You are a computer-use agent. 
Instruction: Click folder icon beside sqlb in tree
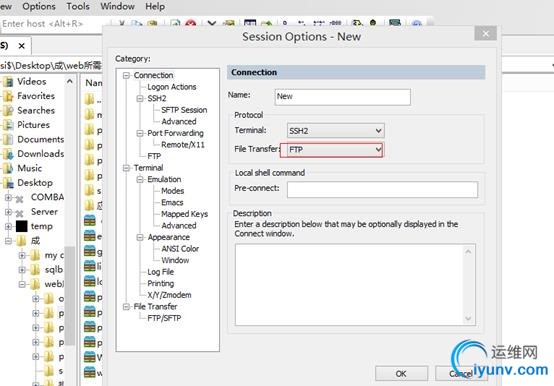35,270
